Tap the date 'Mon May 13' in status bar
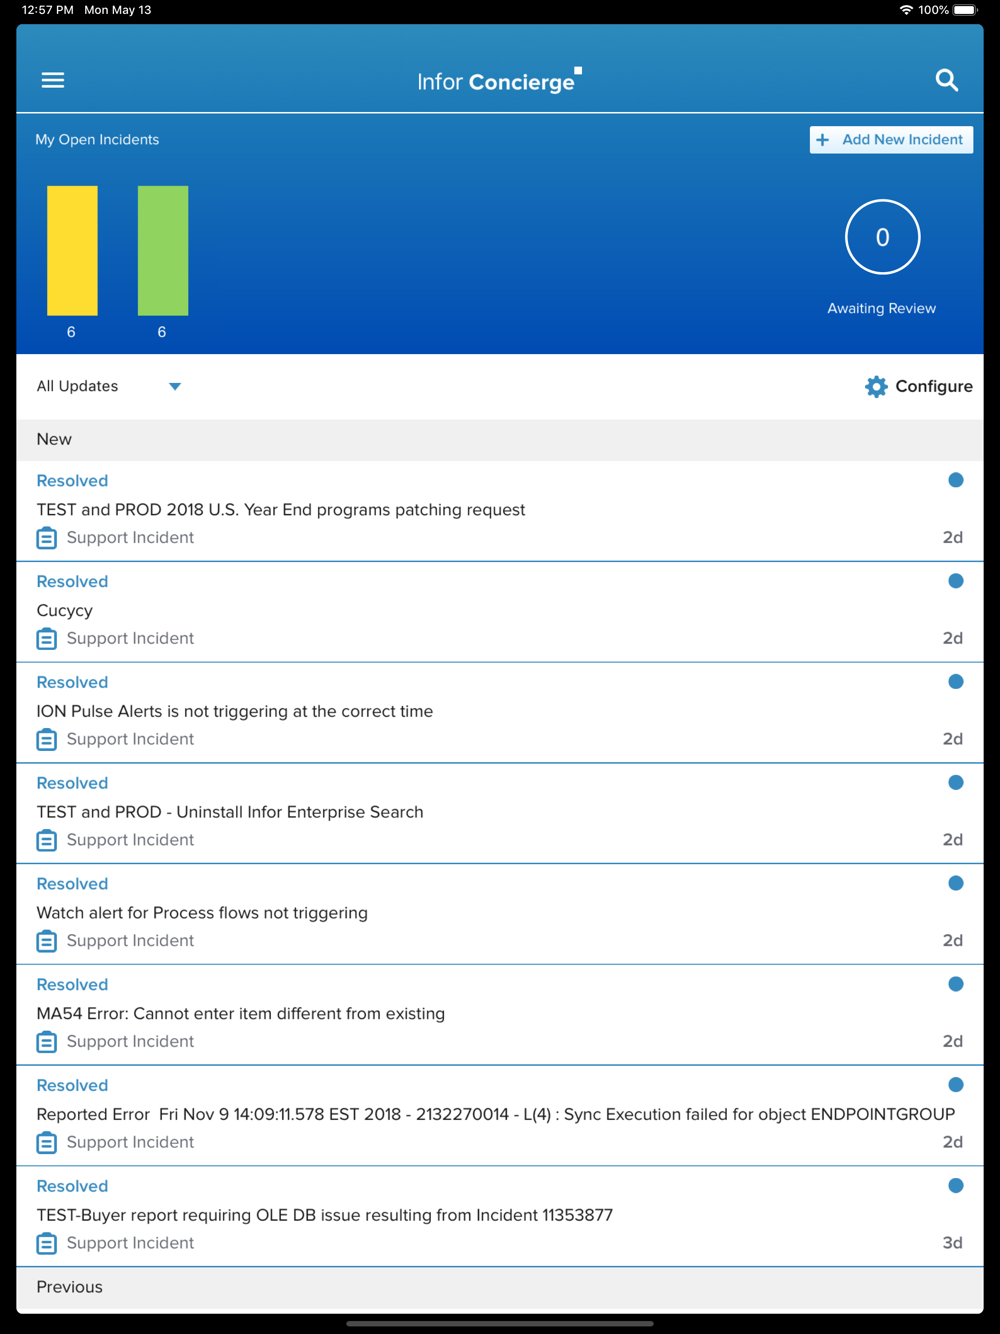The image size is (1000, 1334). (x=118, y=10)
